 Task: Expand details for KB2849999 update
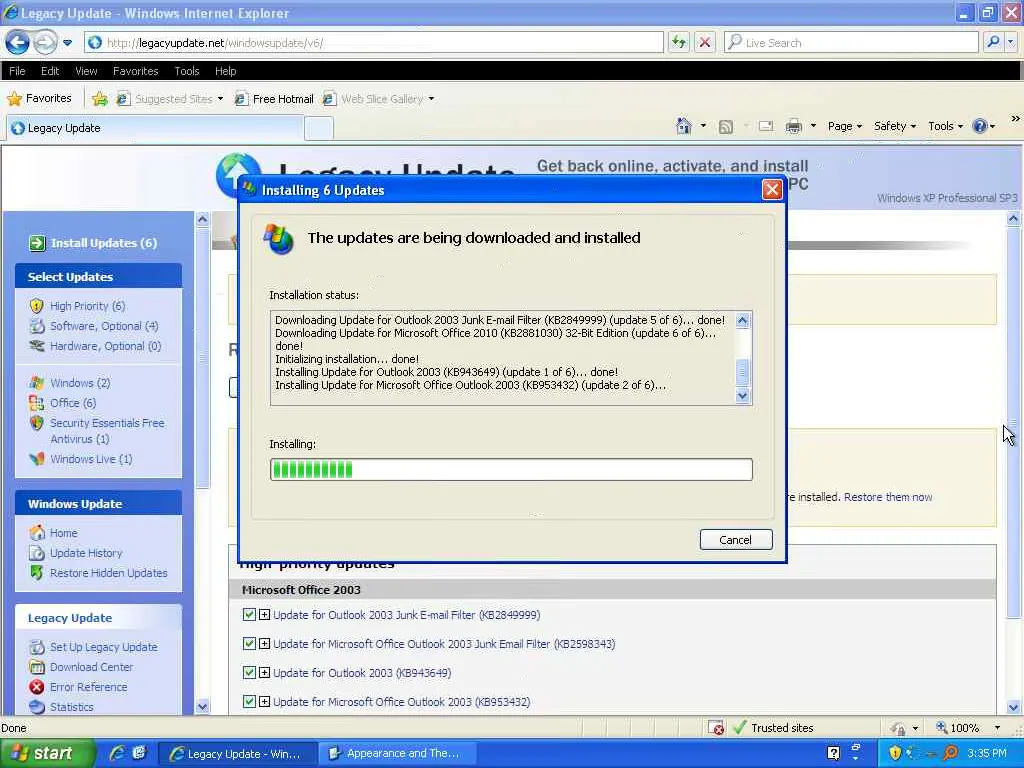264,615
